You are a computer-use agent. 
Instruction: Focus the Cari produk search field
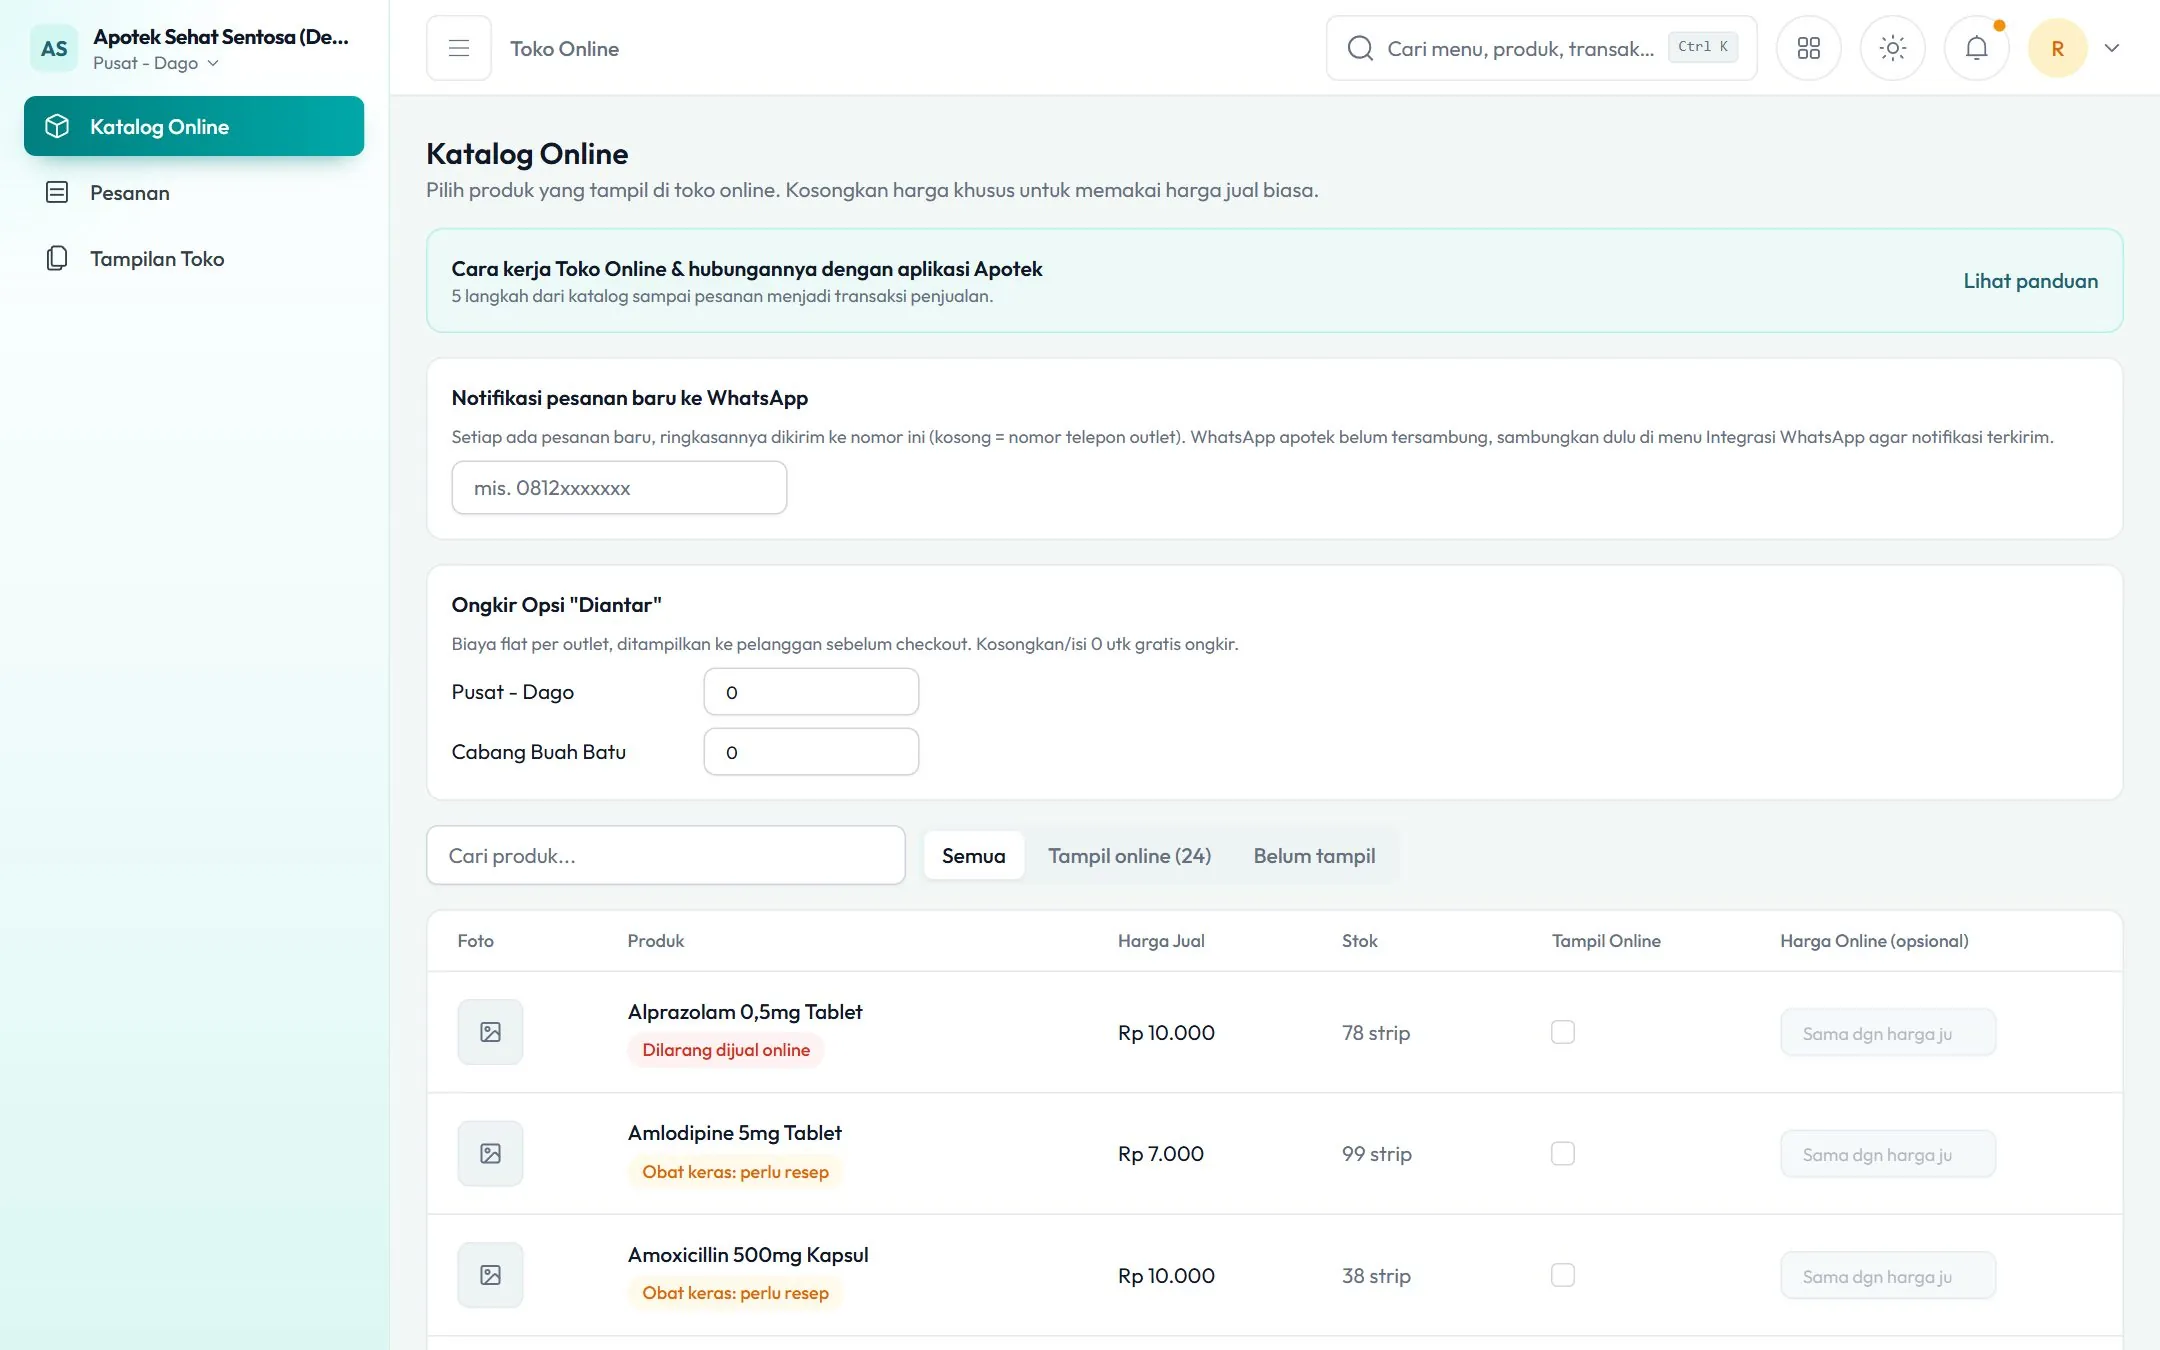(x=666, y=855)
